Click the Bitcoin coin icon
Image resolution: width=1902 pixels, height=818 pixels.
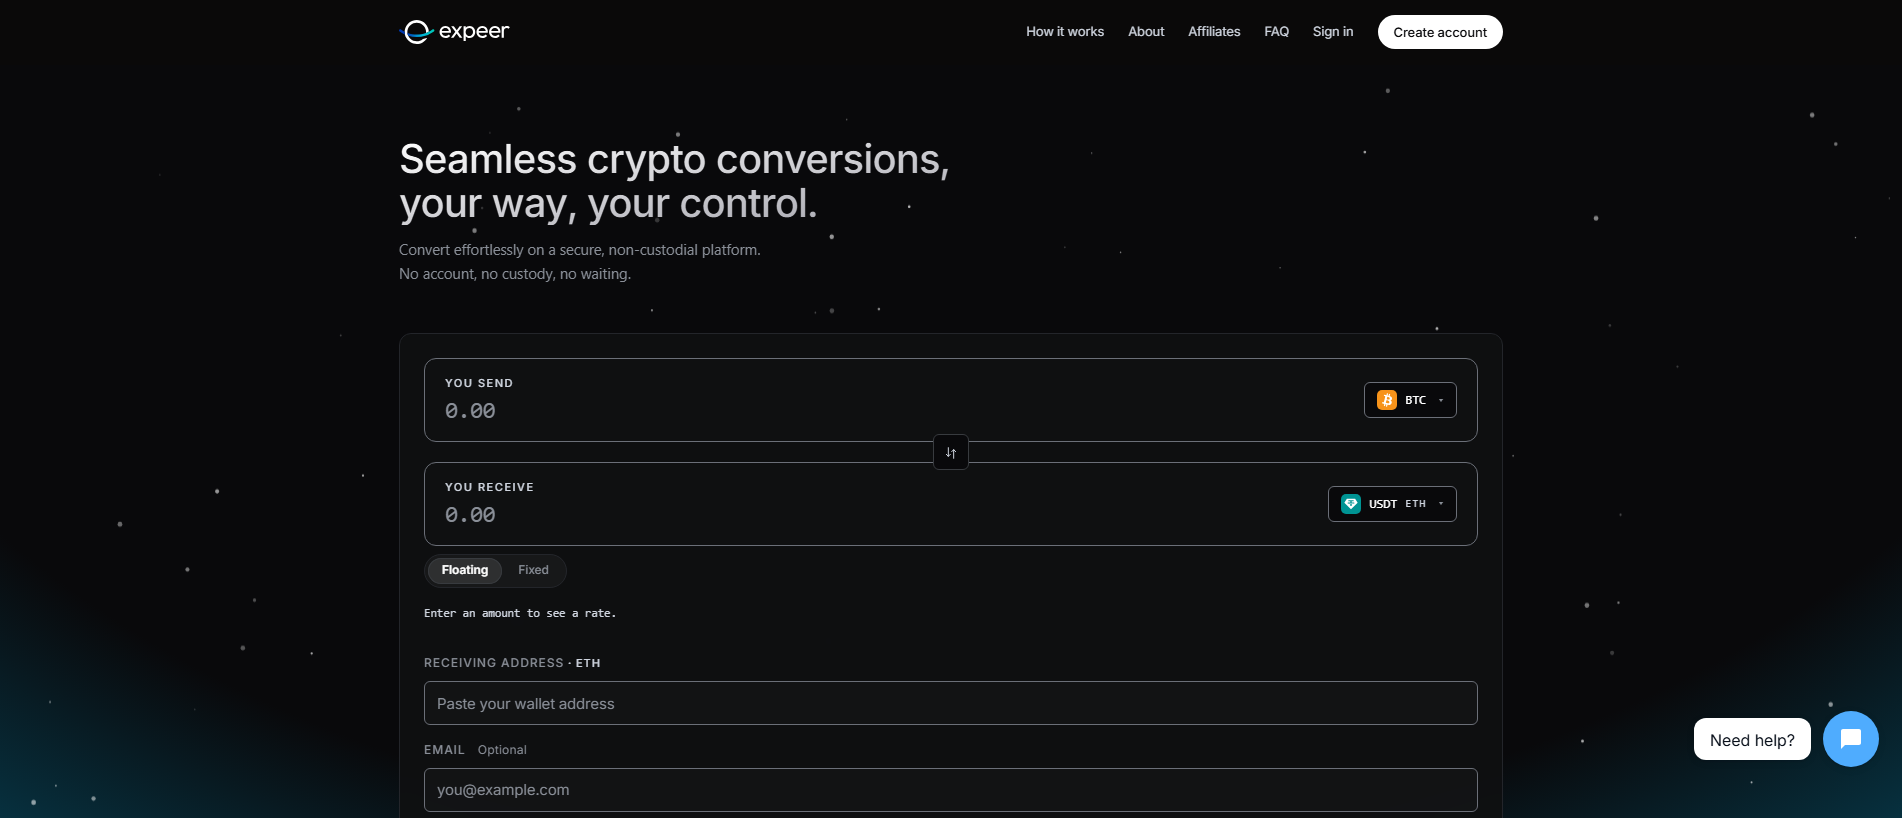(1387, 400)
